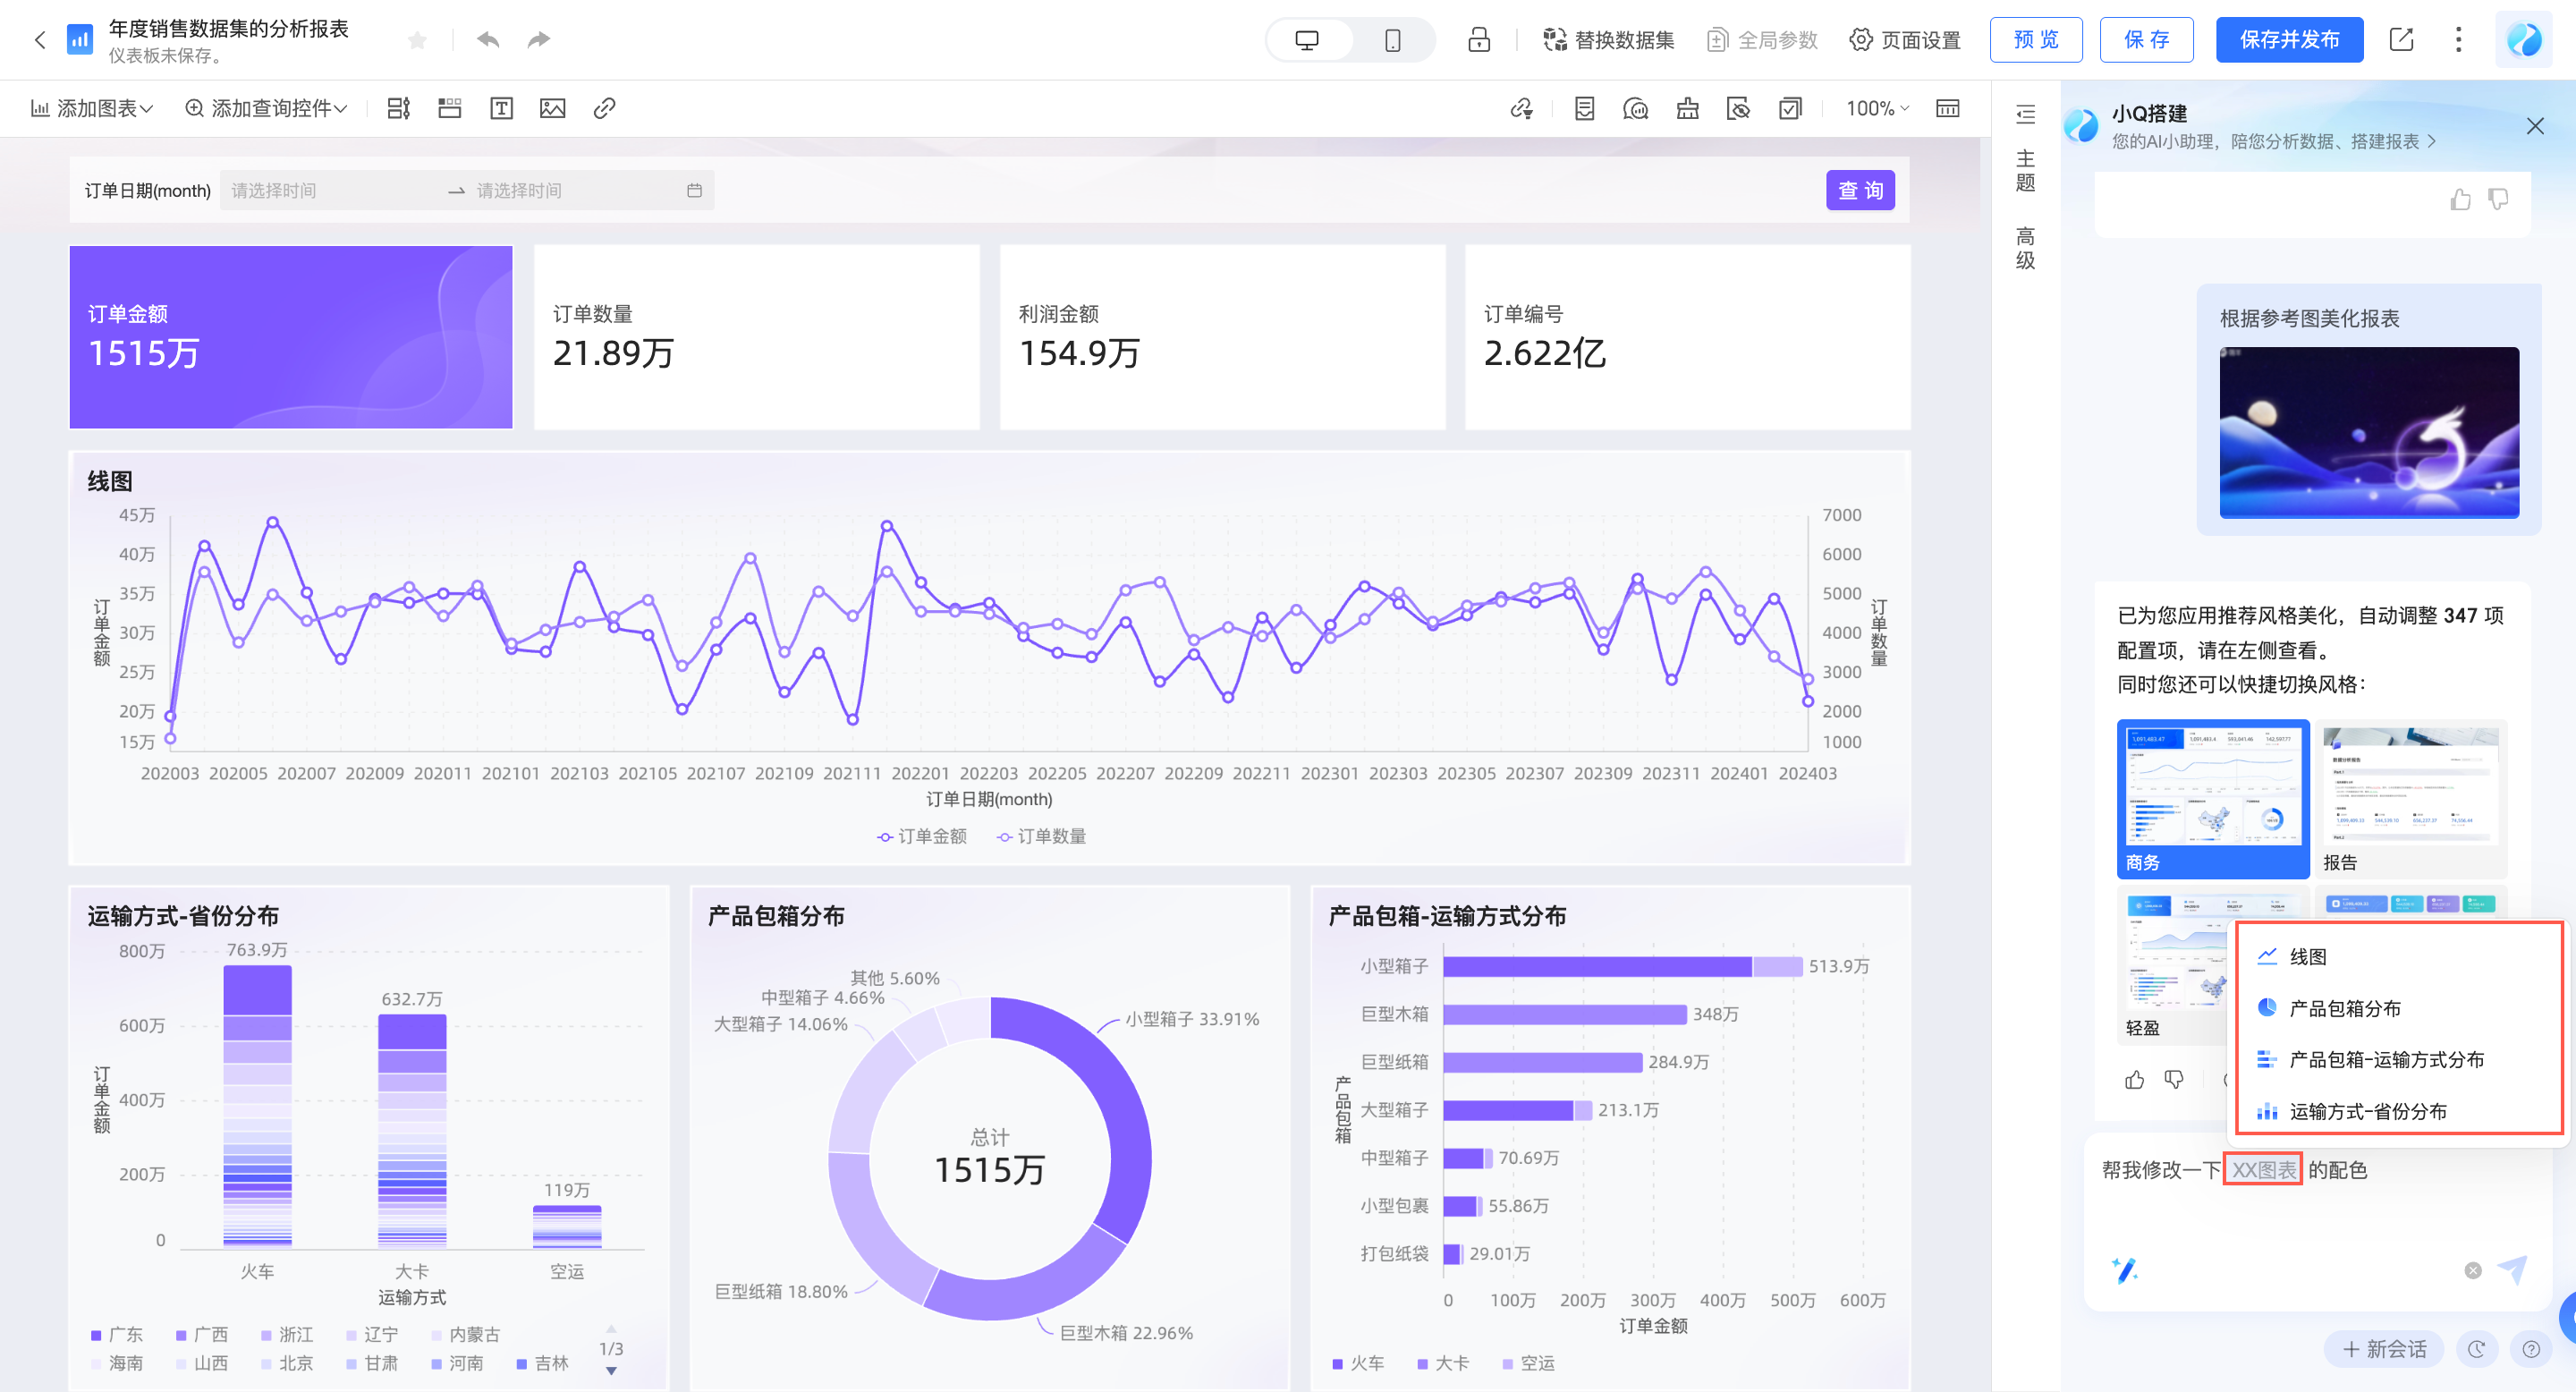Click the favorite star icon
2576x1392 pixels.
click(x=418, y=40)
